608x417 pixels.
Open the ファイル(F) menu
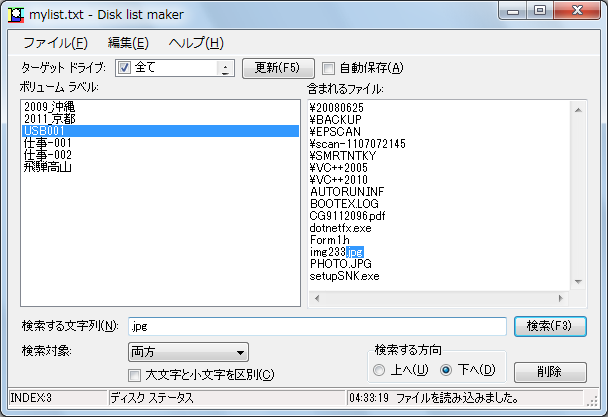point(55,43)
